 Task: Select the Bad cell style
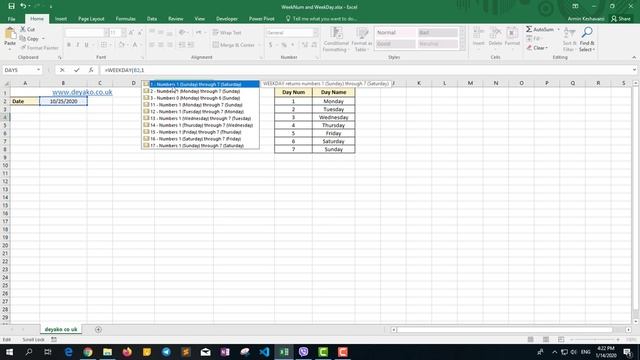coord(437,33)
